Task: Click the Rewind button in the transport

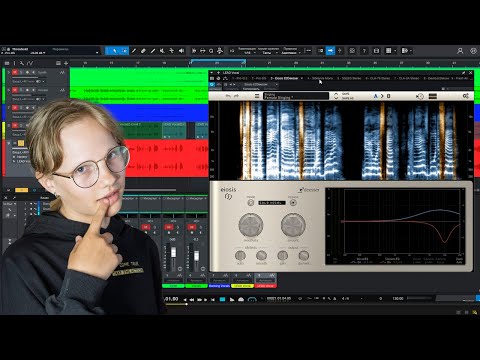Action: tap(192, 299)
